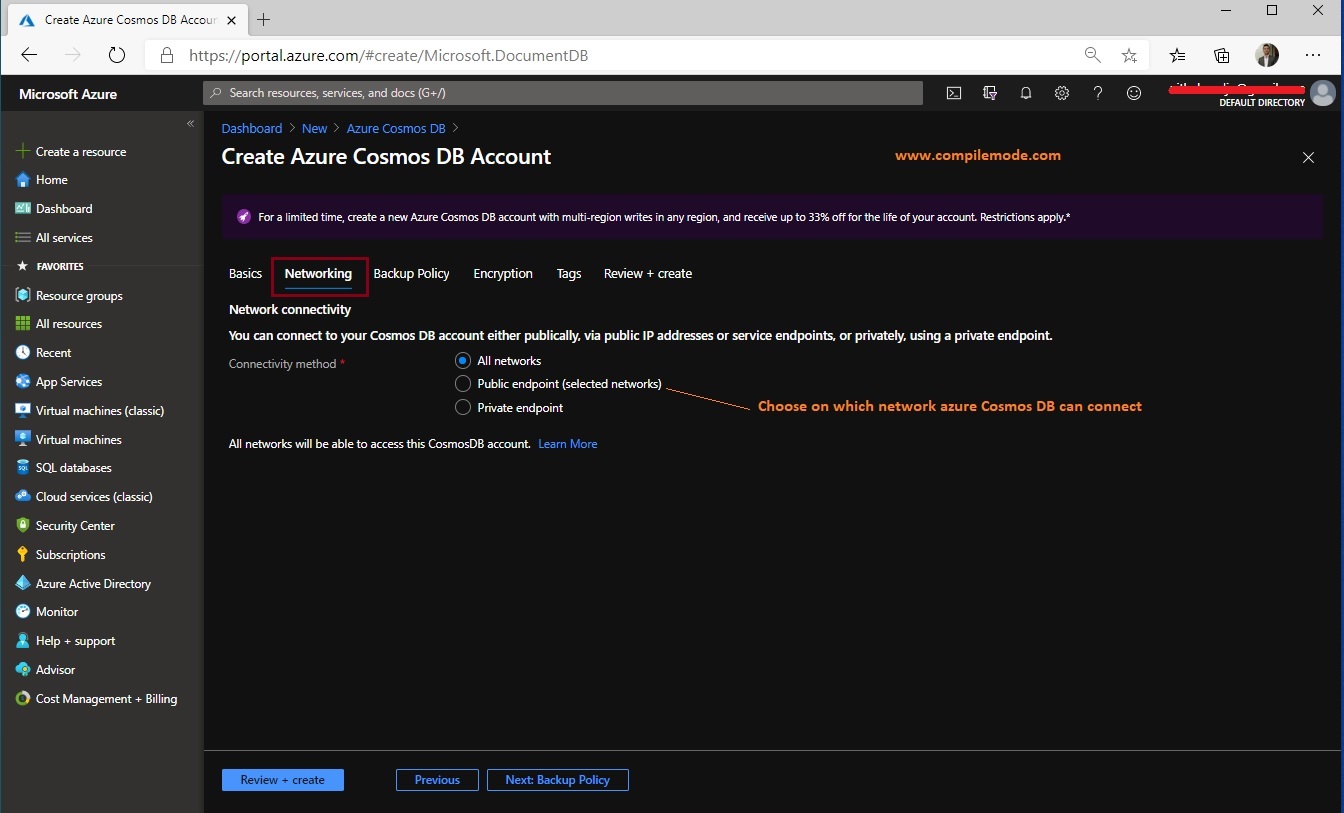The image size is (1344, 813).
Task: Add this page to favorites star
Action: pyautogui.click(x=1129, y=56)
